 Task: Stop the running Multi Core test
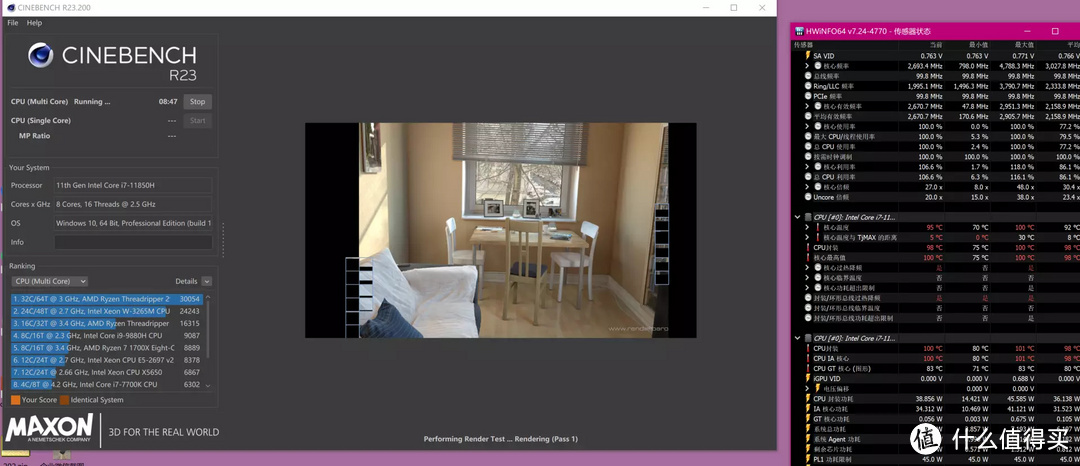pyautogui.click(x=198, y=102)
